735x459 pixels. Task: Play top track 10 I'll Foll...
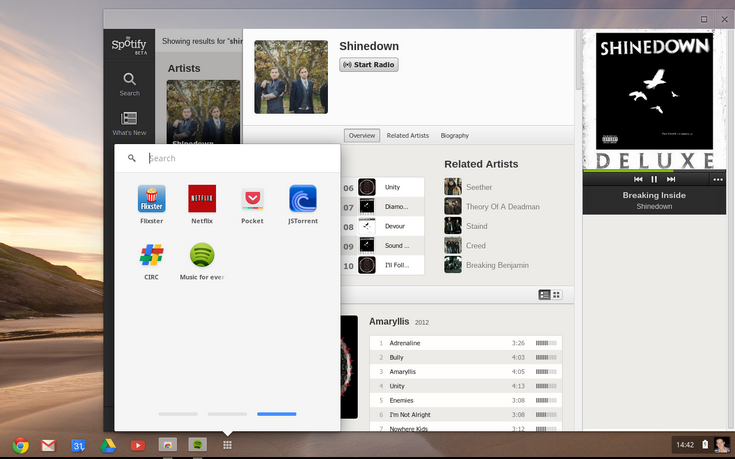pos(383,265)
